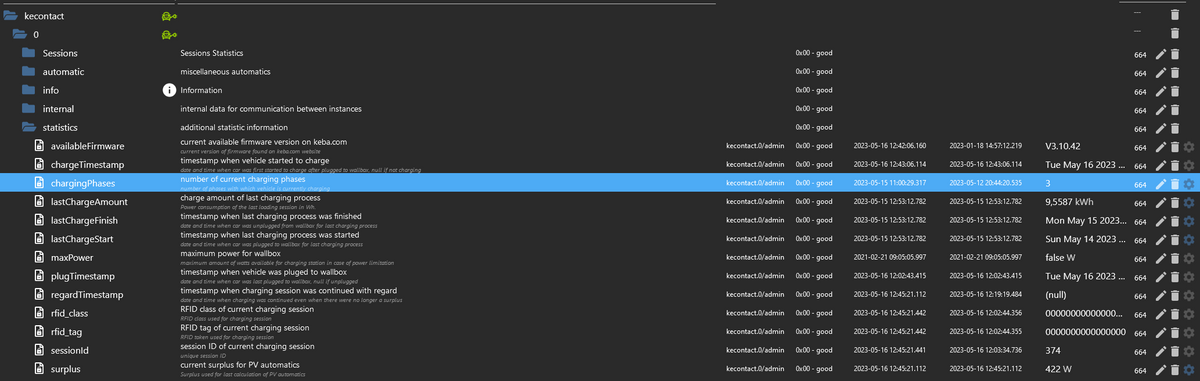Viewport: 1200px width, 381px height.
Task: Edit the automatic folder object
Action: tap(1161, 72)
